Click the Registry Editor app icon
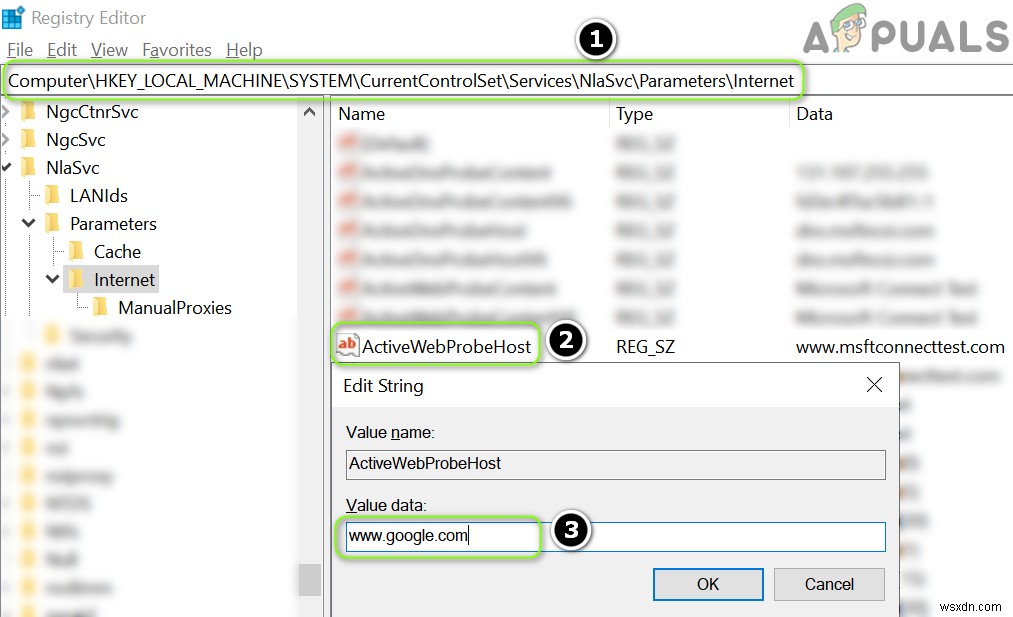 [13, 17]
